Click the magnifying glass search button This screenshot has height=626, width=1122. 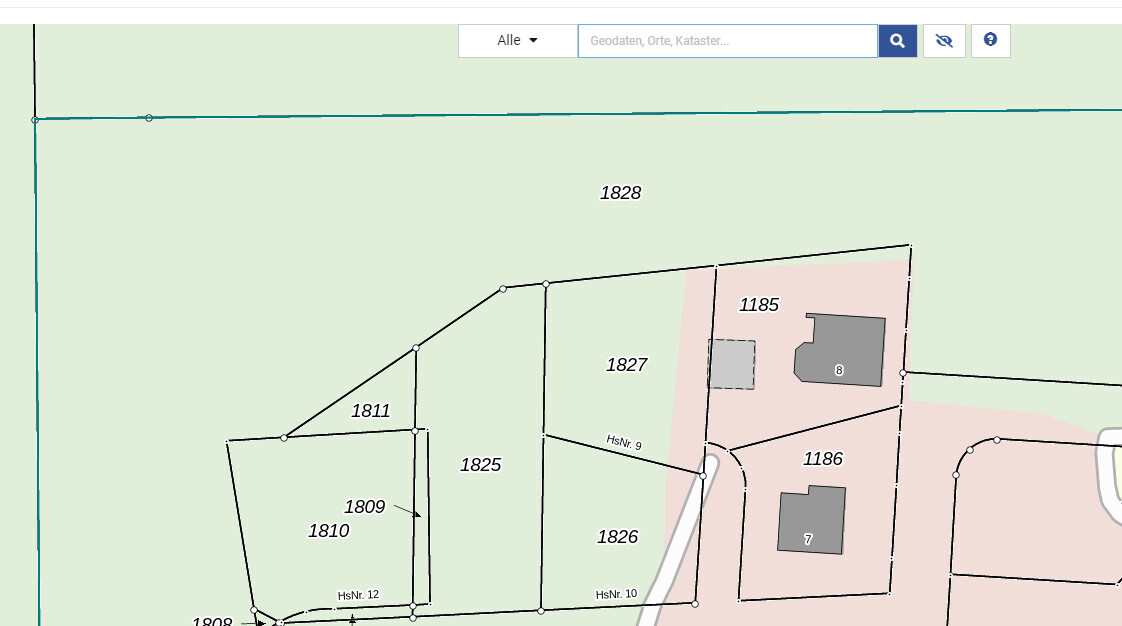tap(897, 41)
